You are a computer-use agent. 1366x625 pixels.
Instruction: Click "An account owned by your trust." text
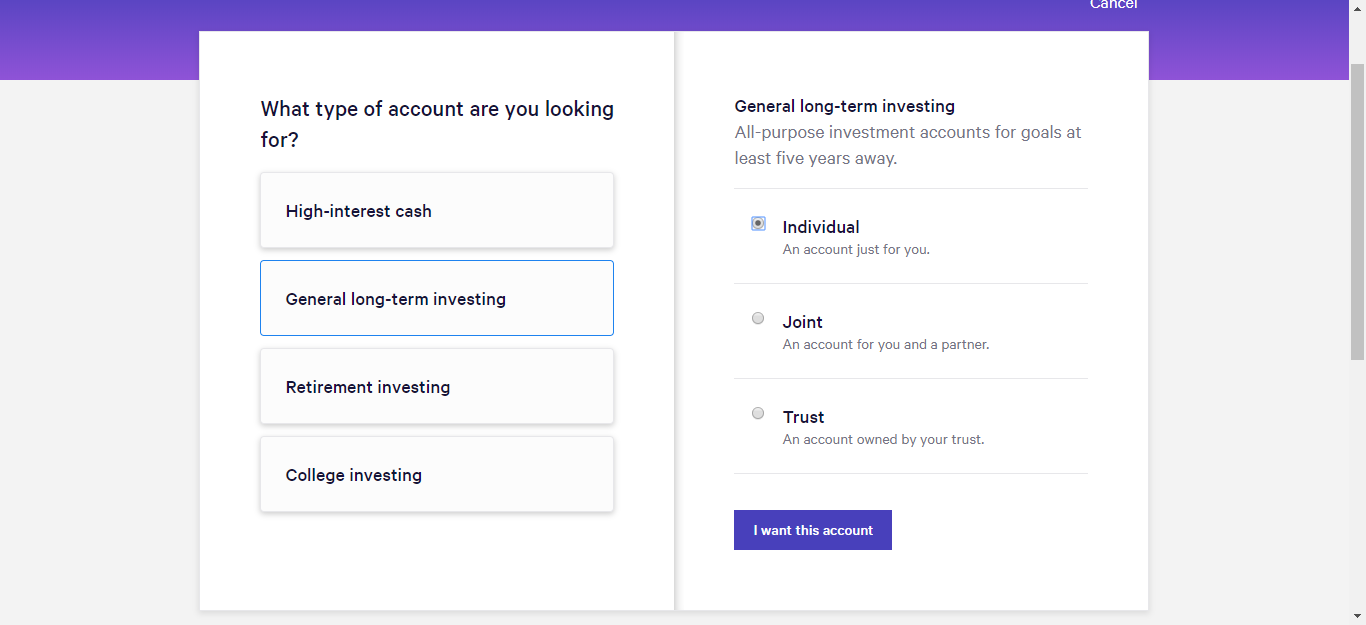(884, 440)
